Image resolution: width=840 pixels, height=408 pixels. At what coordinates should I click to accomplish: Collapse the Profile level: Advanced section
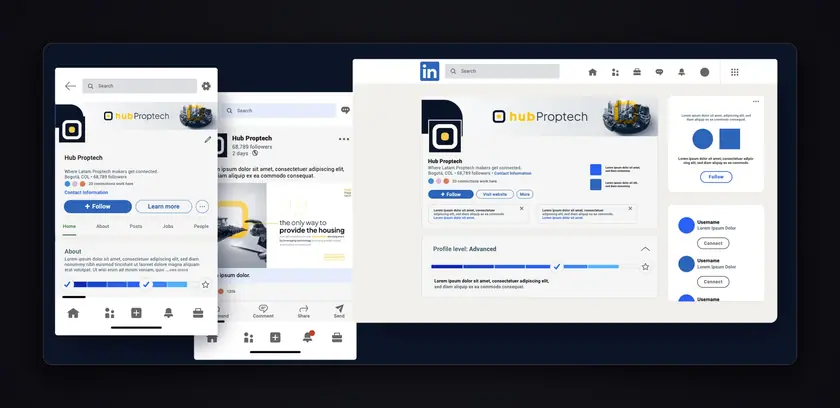[646, 249]
